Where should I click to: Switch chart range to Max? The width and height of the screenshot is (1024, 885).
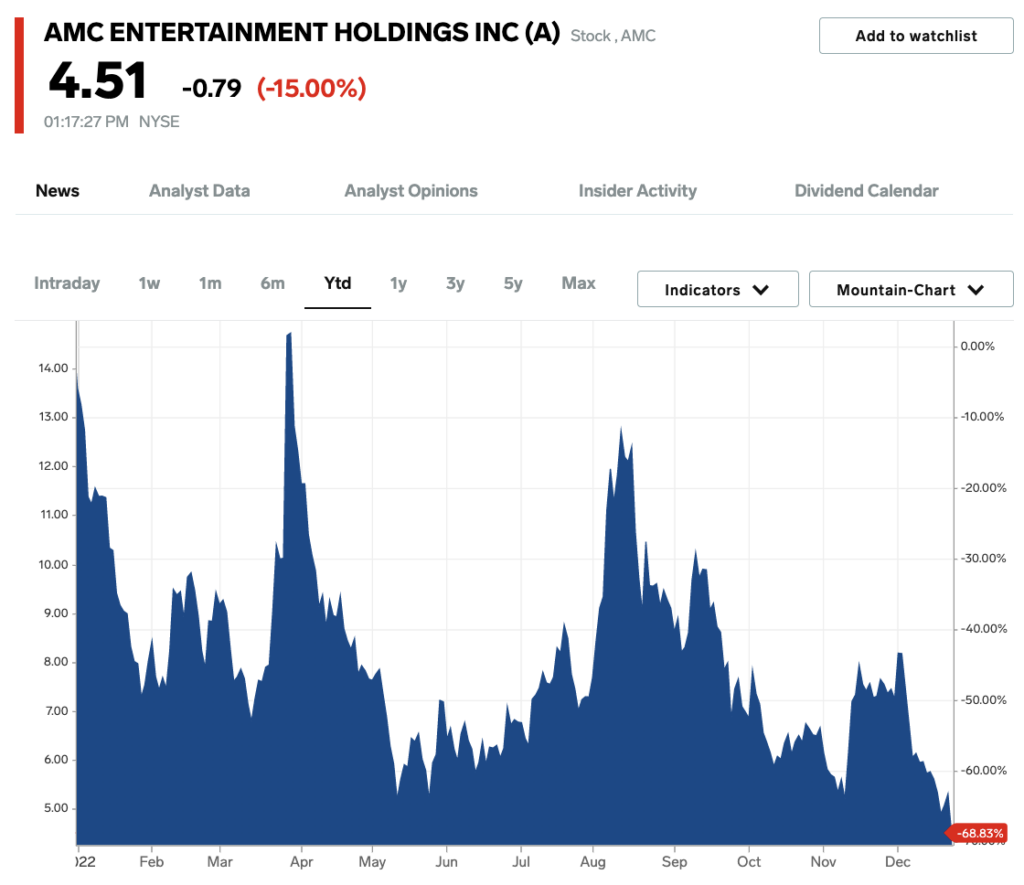point(579,283)
